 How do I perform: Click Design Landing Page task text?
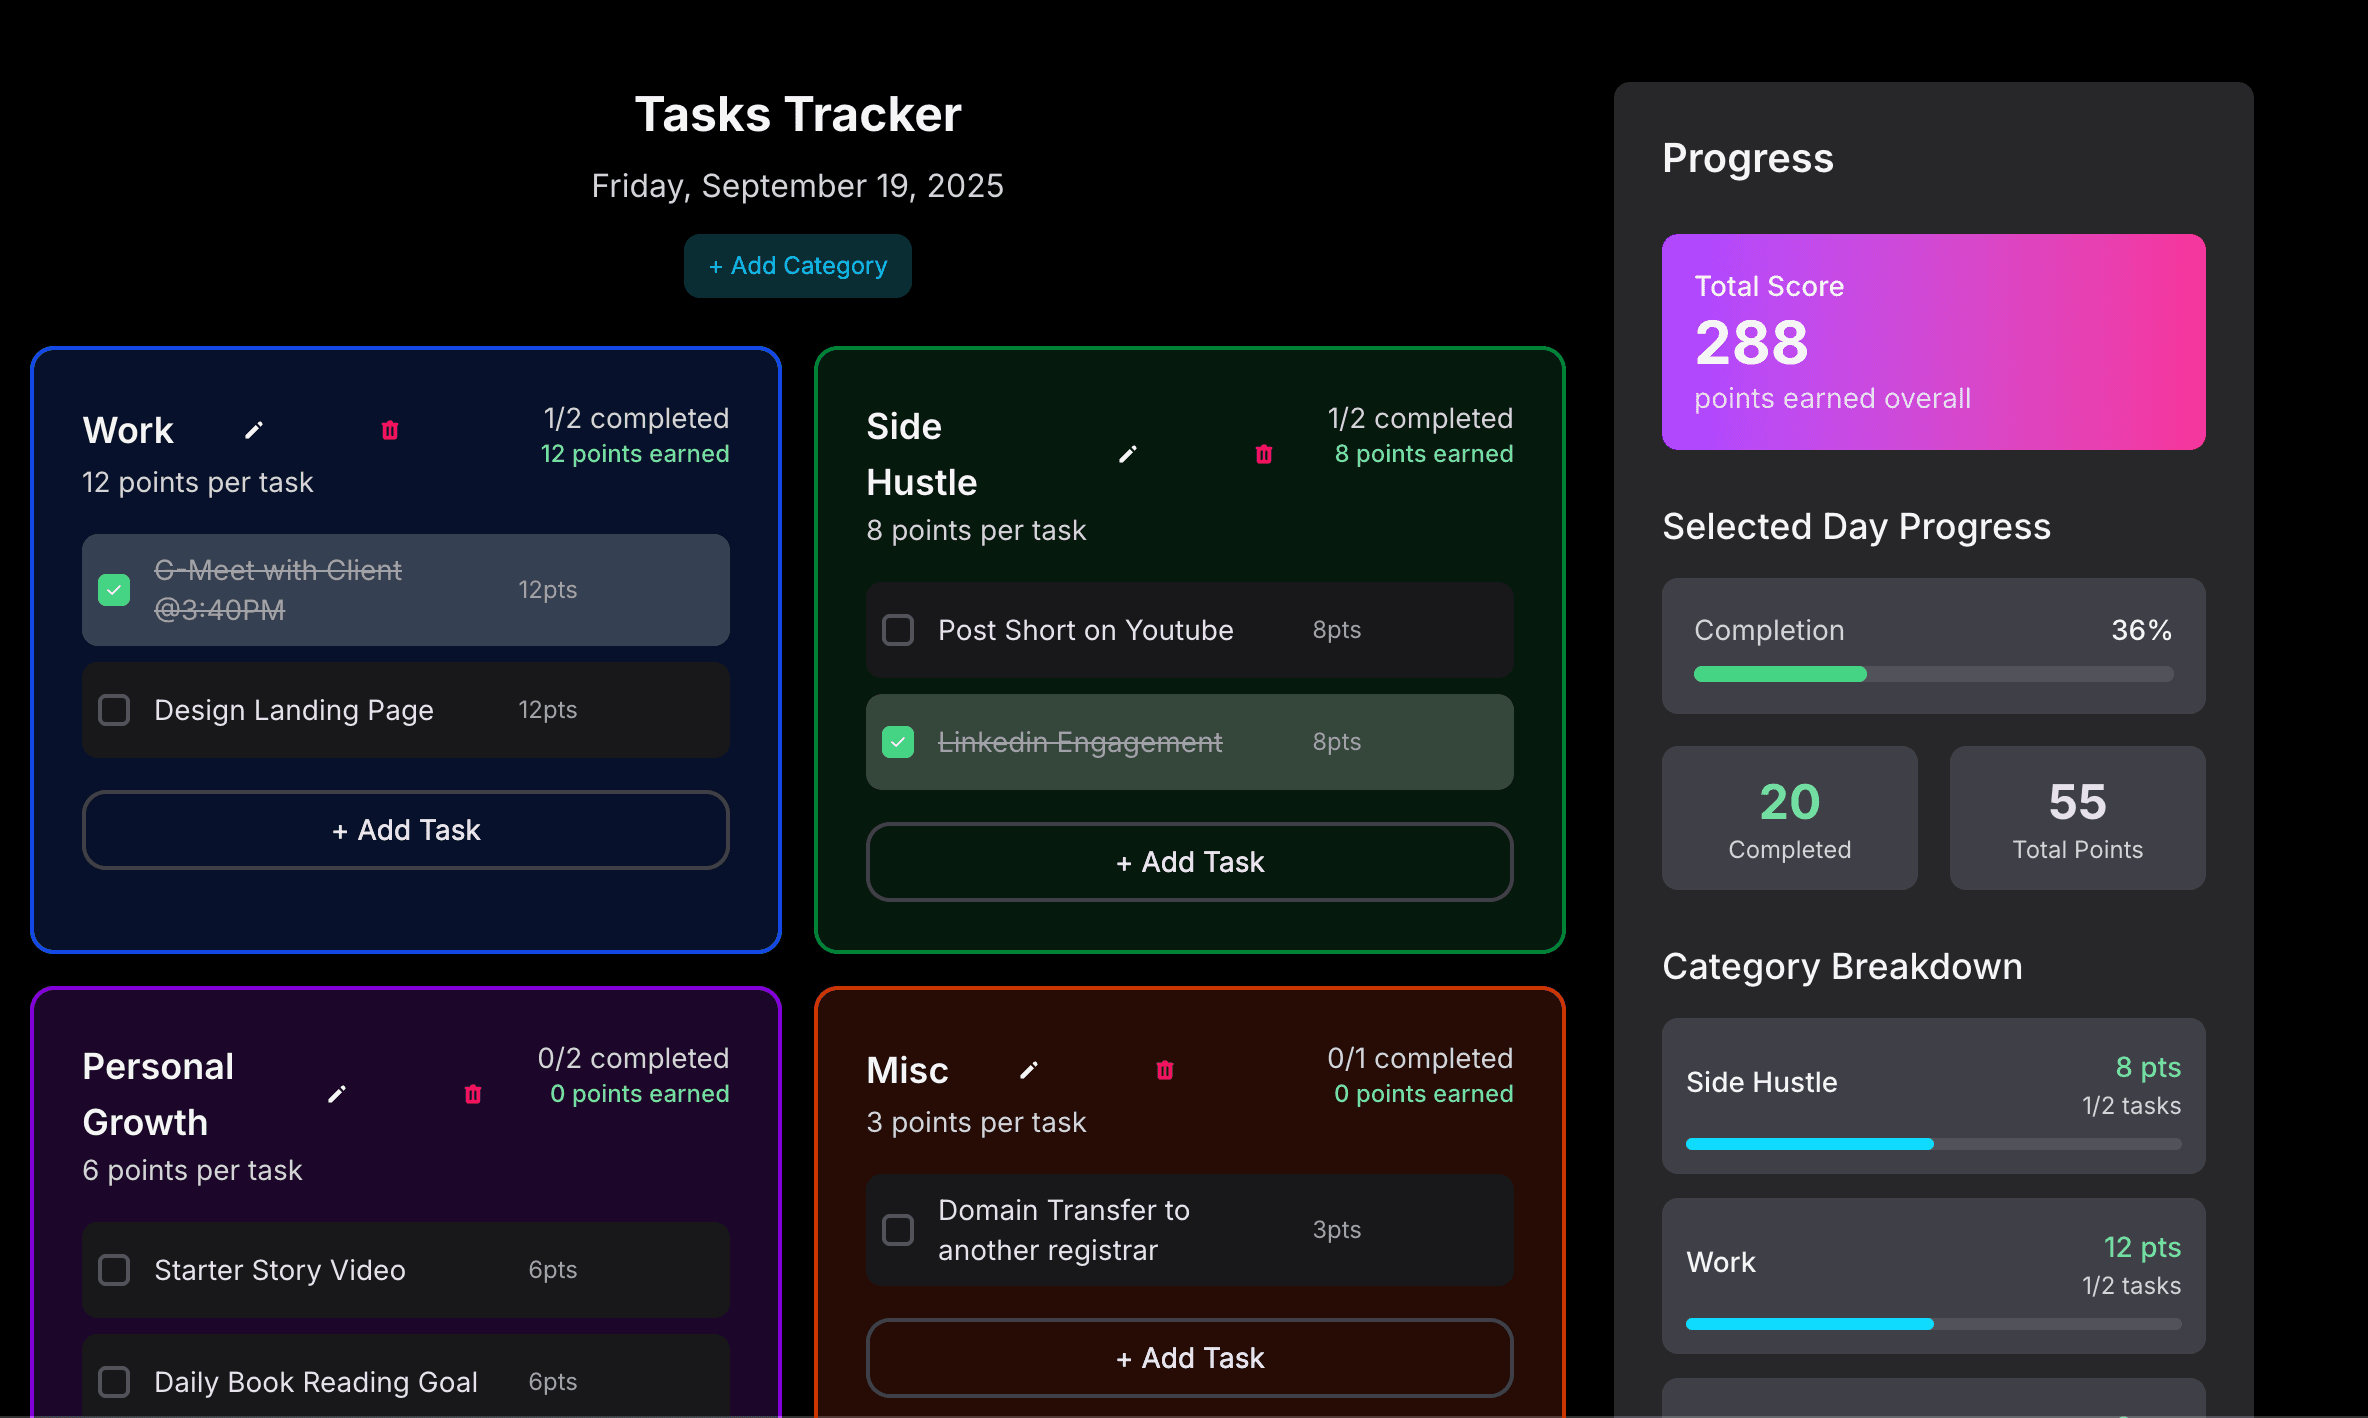[294, 710]
